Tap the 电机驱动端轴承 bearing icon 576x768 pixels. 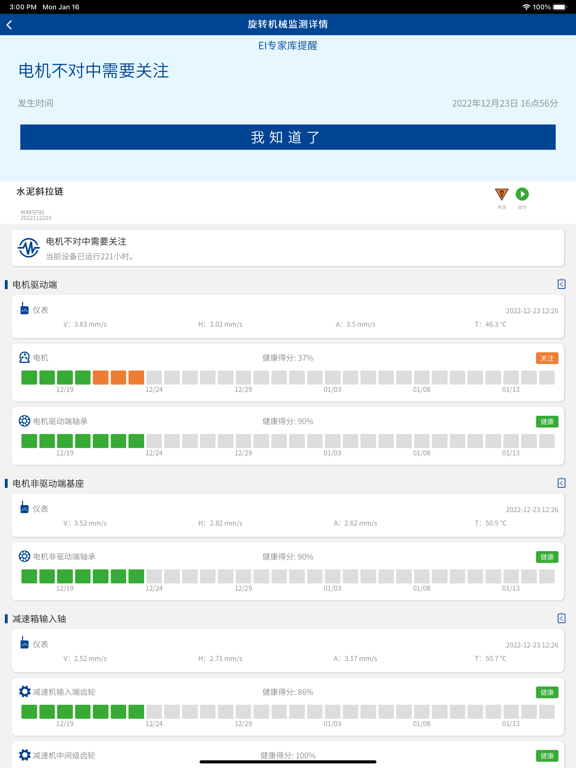24,421
